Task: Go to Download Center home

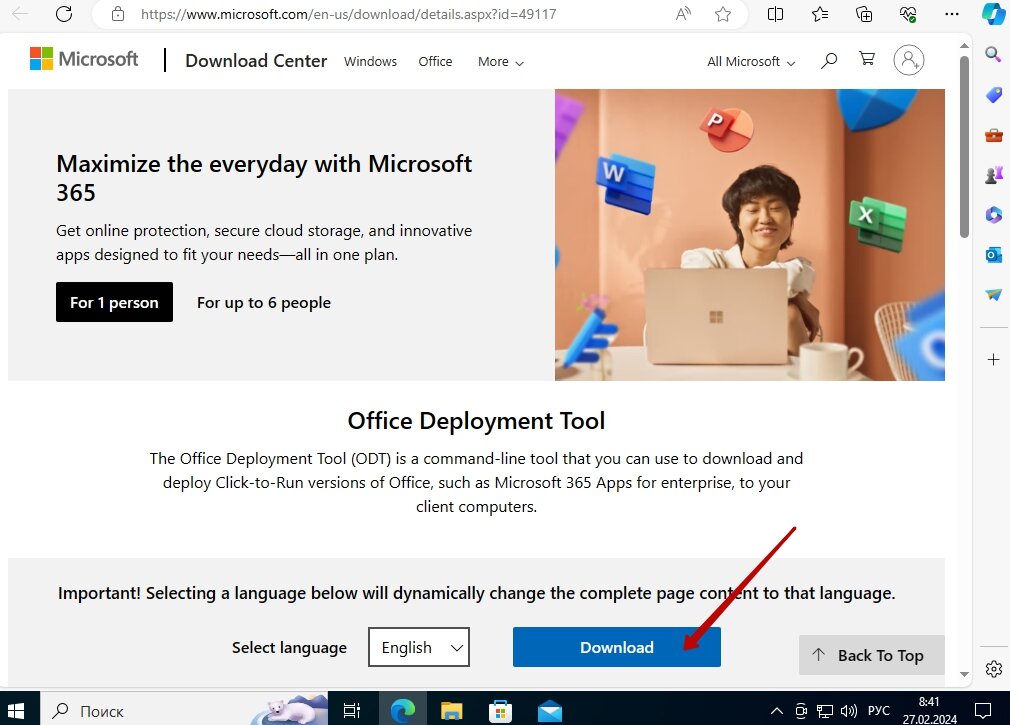Action: 256,61
